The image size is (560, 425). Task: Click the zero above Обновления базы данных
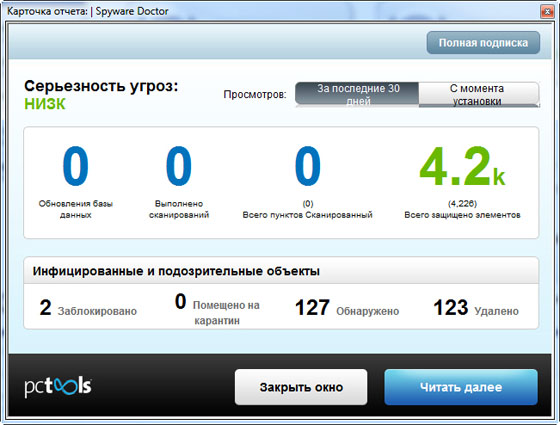pos(75,166)
